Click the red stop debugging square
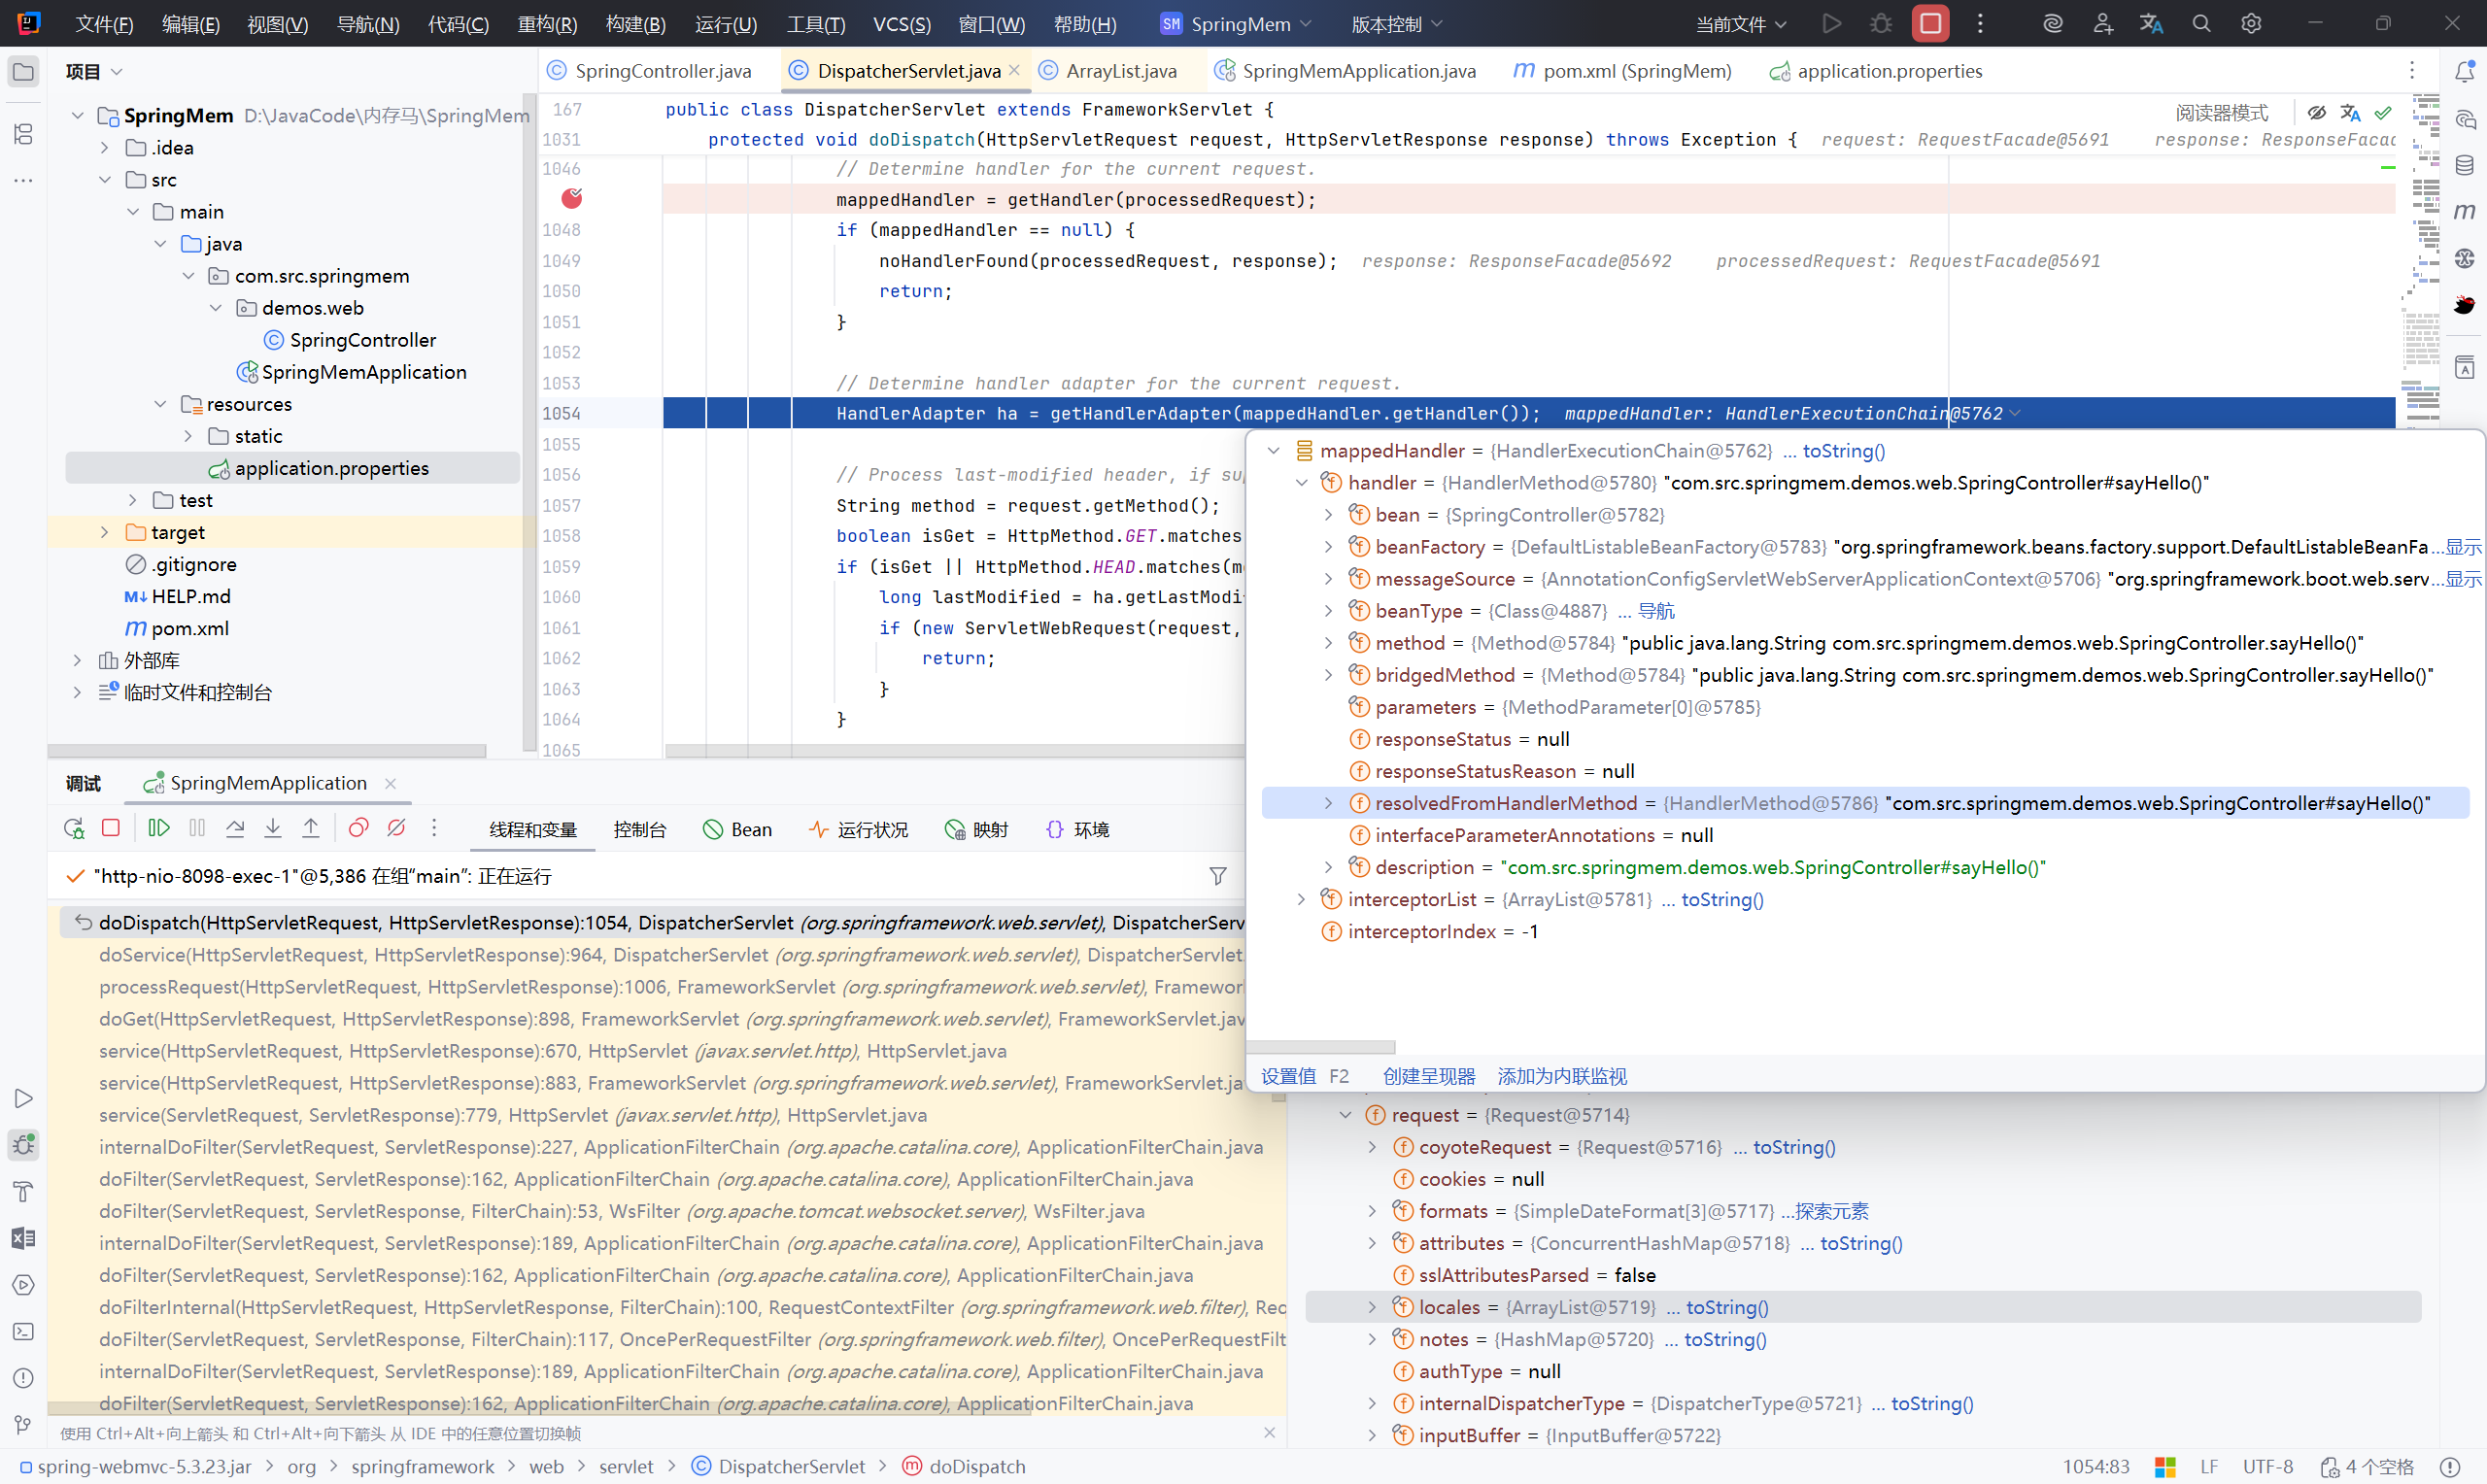 tap(111, 828)
